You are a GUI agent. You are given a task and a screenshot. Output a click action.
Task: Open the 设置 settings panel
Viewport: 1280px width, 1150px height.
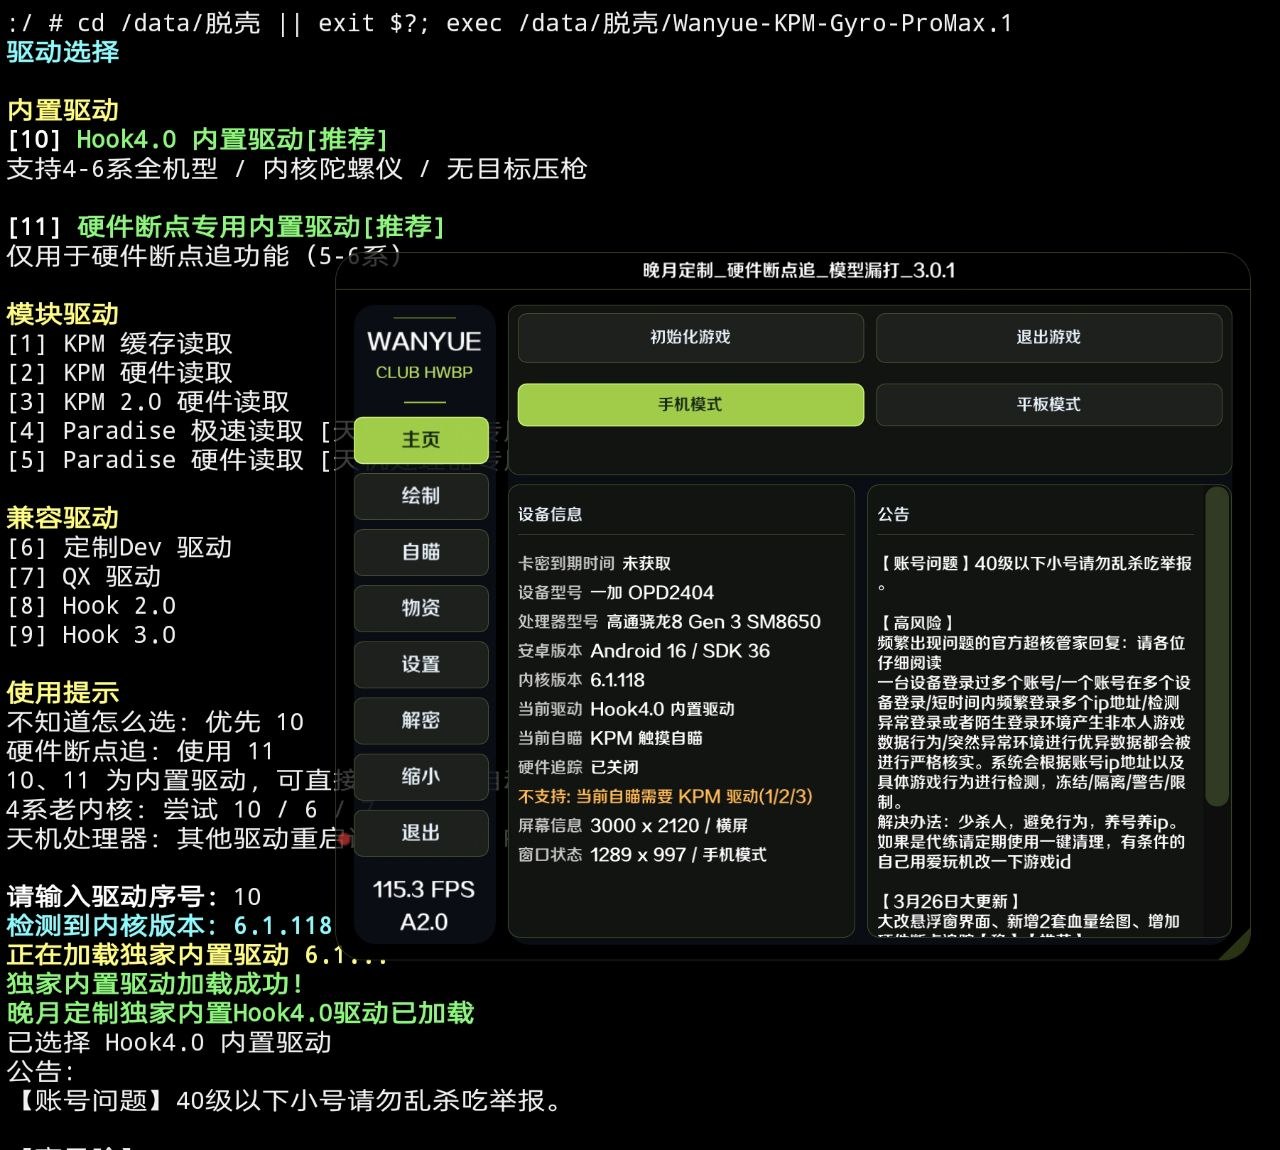(420, 665)
